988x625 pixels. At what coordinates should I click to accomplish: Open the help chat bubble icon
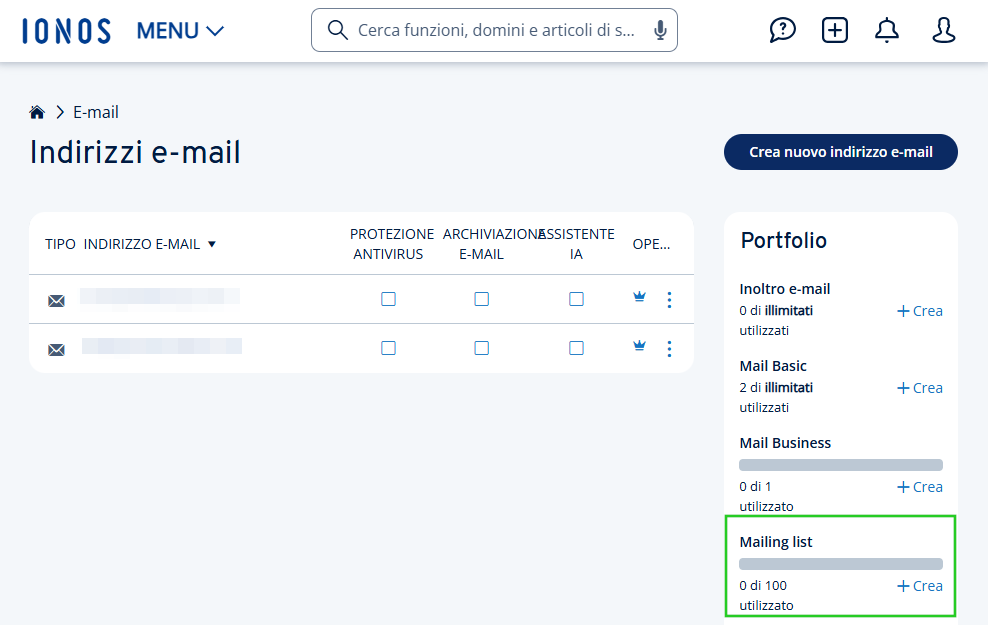point(783,30)
